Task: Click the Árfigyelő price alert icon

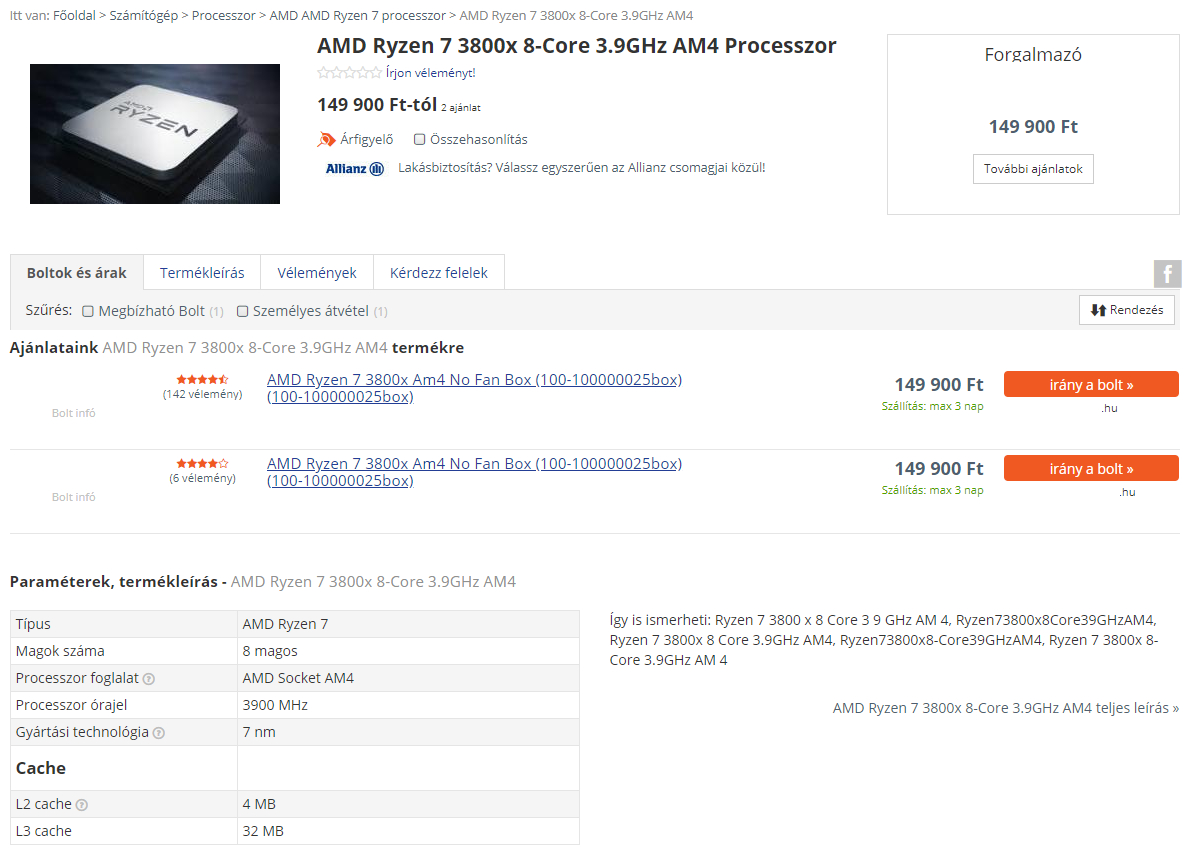Action: (326, 139)
